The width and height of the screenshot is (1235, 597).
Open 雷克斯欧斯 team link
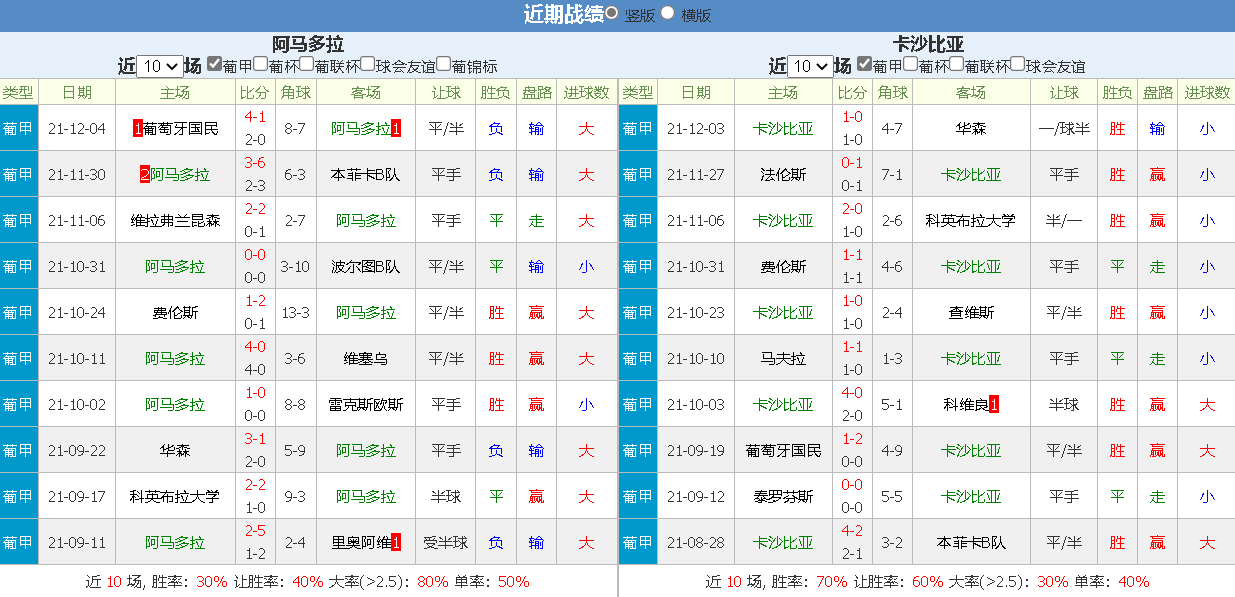click(365, 405)
